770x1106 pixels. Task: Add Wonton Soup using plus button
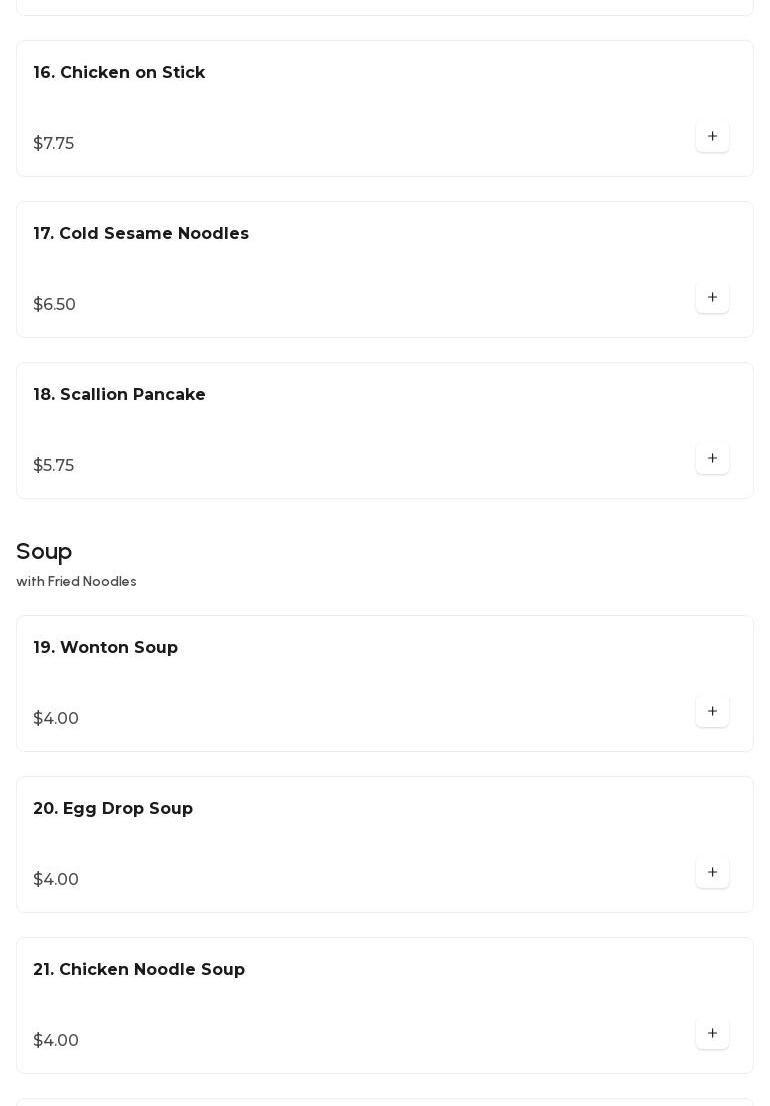tap(712, 712)
